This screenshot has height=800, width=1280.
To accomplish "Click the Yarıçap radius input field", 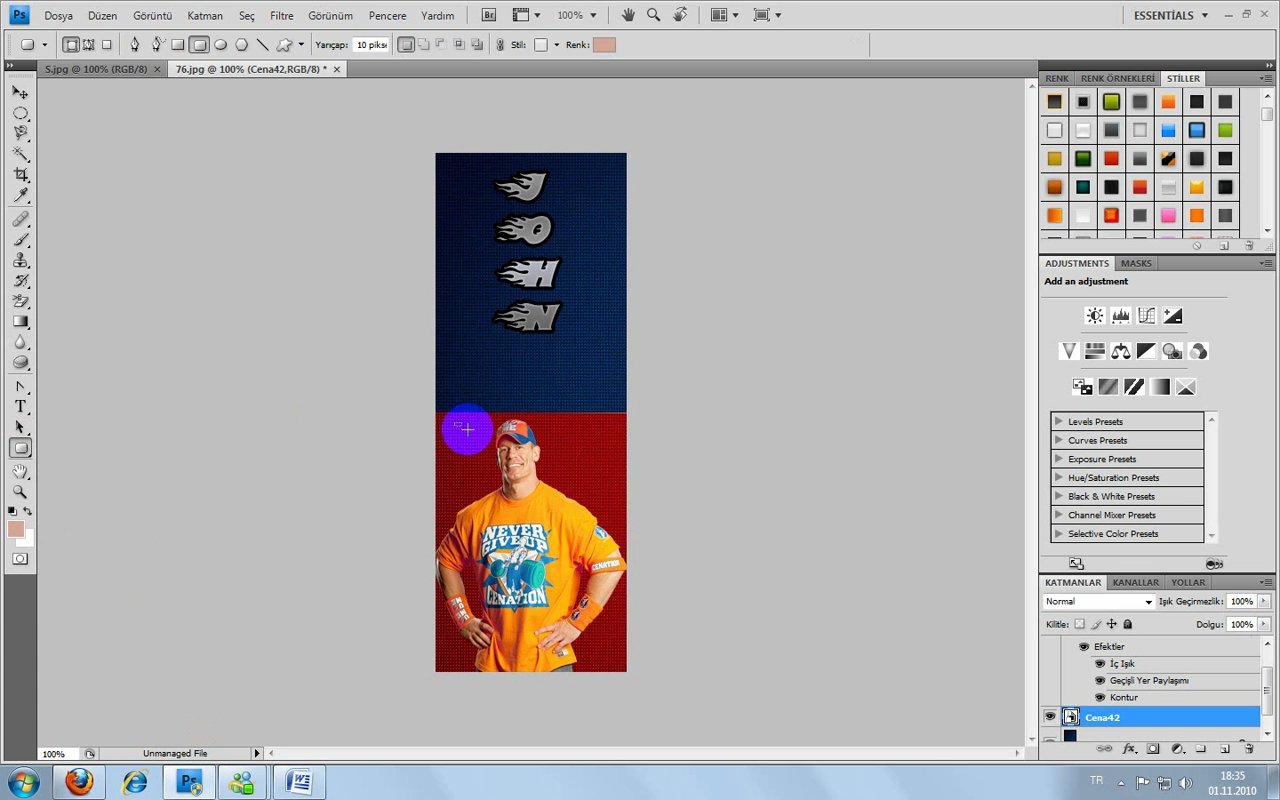I will point(371,45).
